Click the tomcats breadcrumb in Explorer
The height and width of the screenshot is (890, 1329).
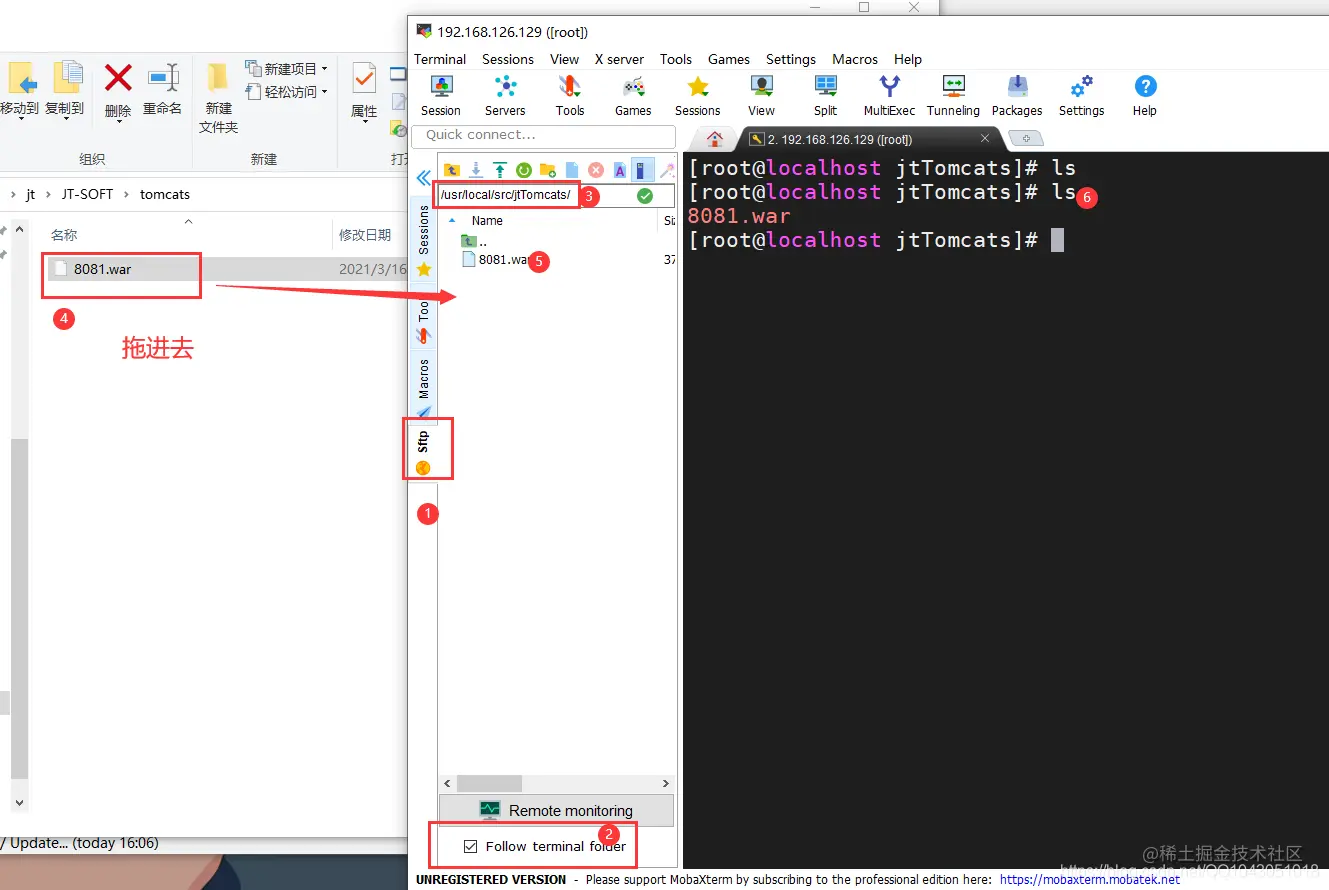(165, 194)
